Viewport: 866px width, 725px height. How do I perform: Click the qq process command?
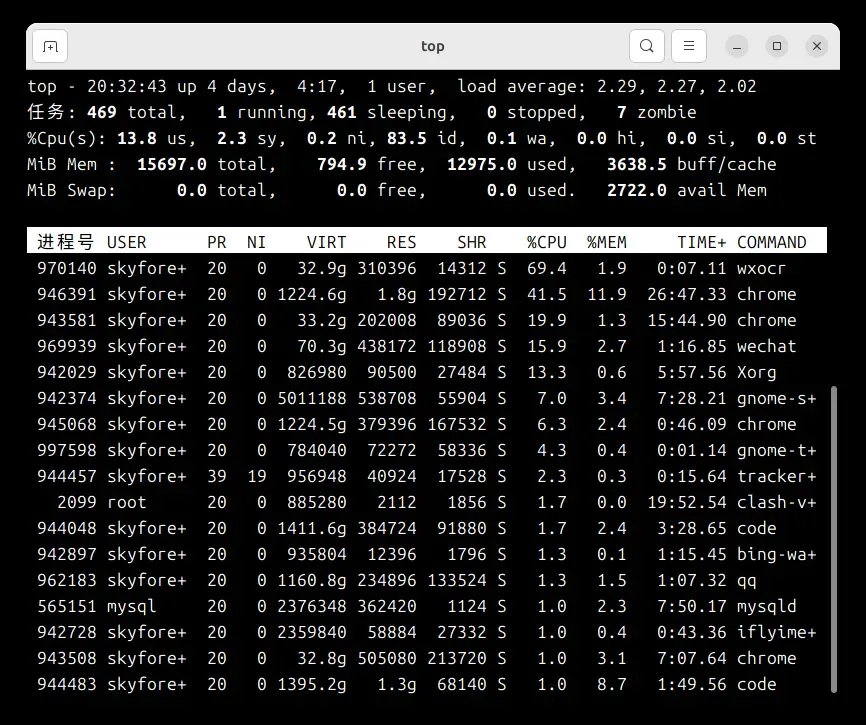point(746,580)
